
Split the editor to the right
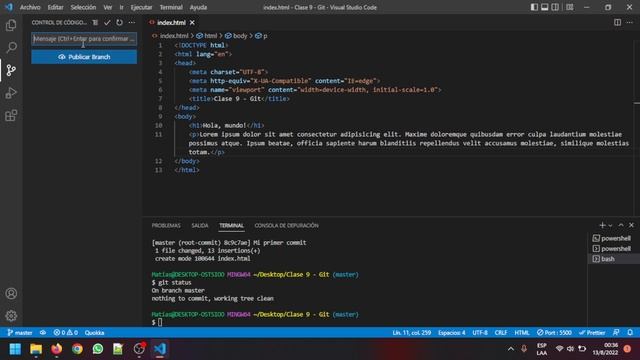(x=617, y=22)
